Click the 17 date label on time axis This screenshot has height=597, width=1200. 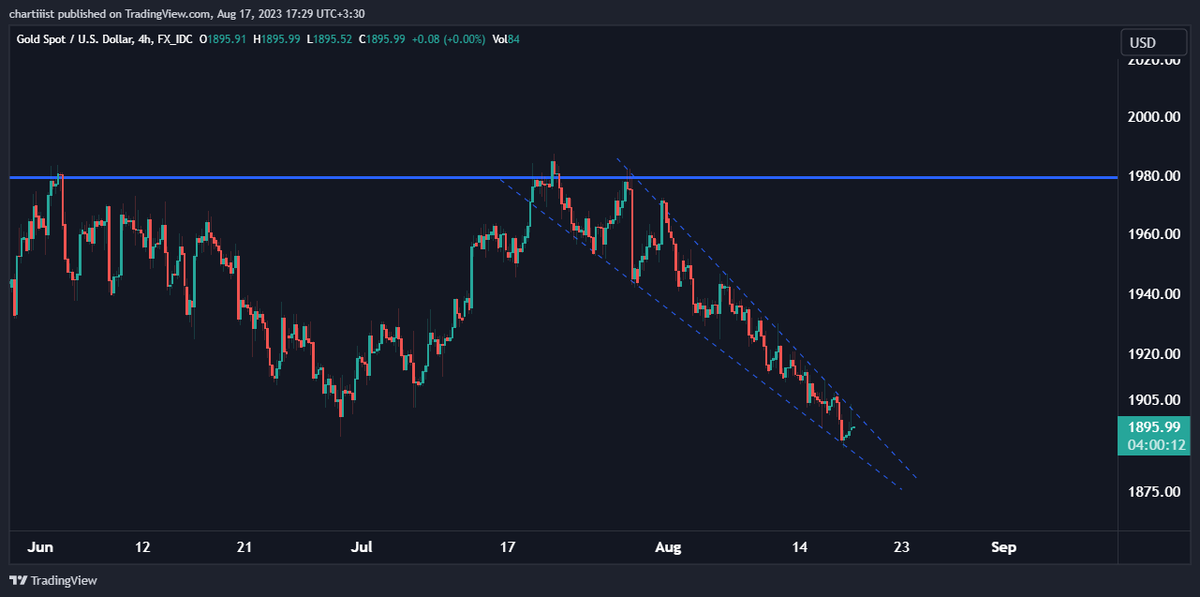(x=508, y=547)
